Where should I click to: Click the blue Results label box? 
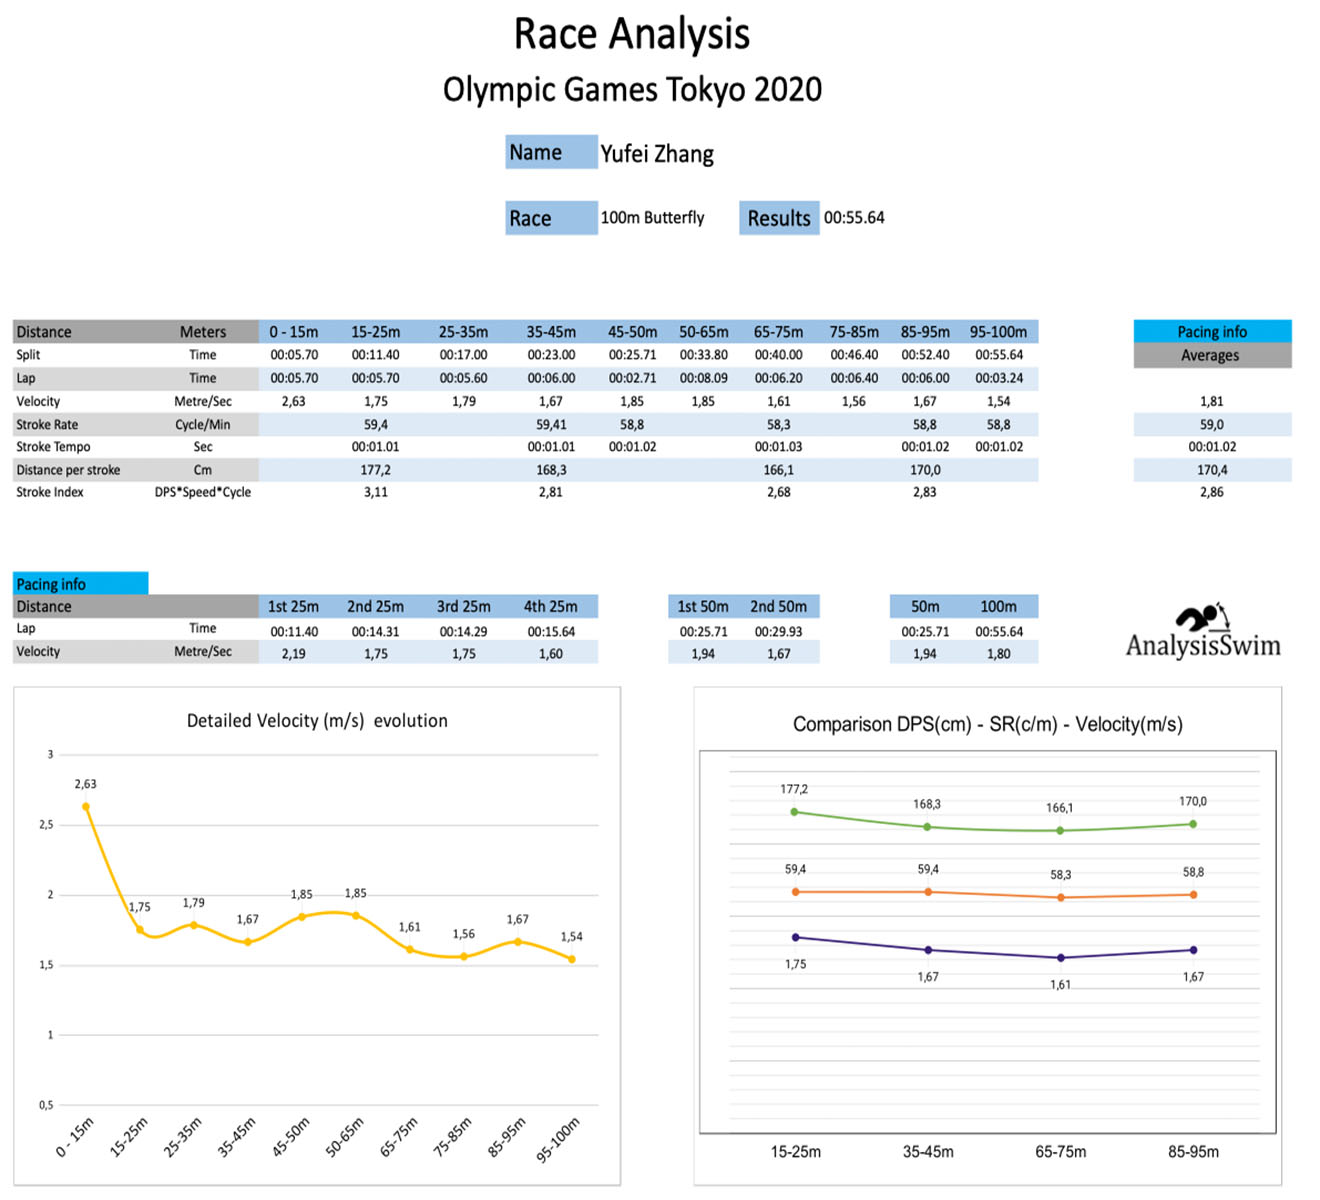tap(778, 218)
